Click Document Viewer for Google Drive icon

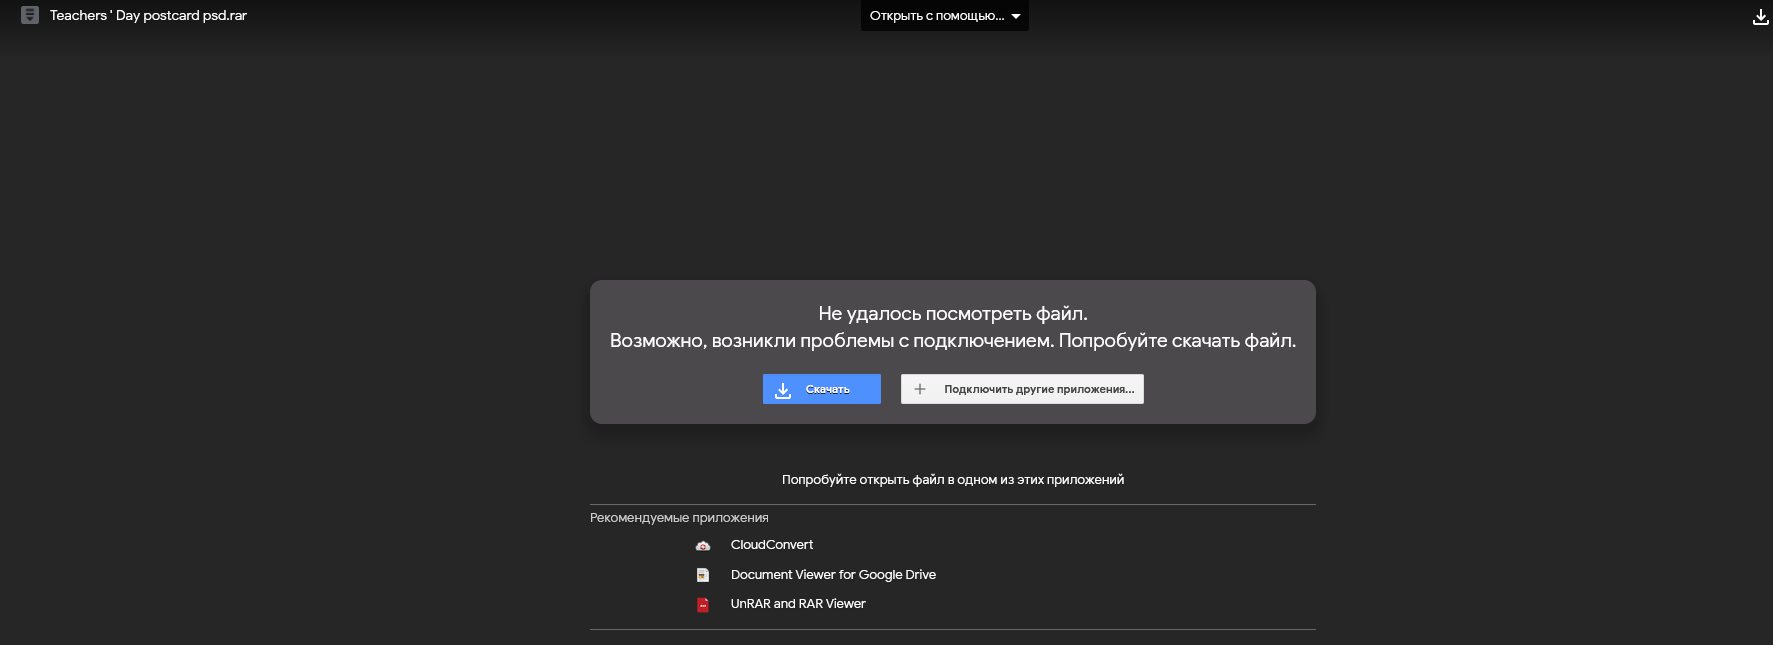click(x=703, y=575)
